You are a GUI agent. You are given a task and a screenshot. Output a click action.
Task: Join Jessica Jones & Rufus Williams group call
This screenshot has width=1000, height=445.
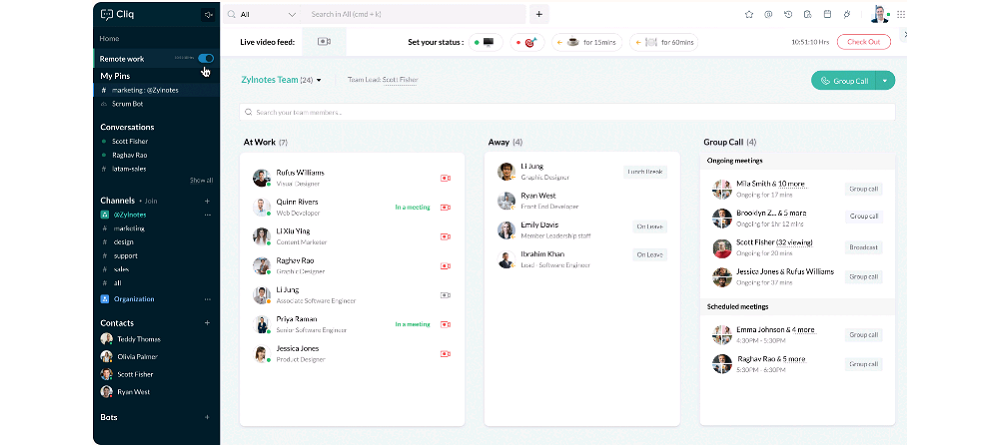[x=864, y=277]
